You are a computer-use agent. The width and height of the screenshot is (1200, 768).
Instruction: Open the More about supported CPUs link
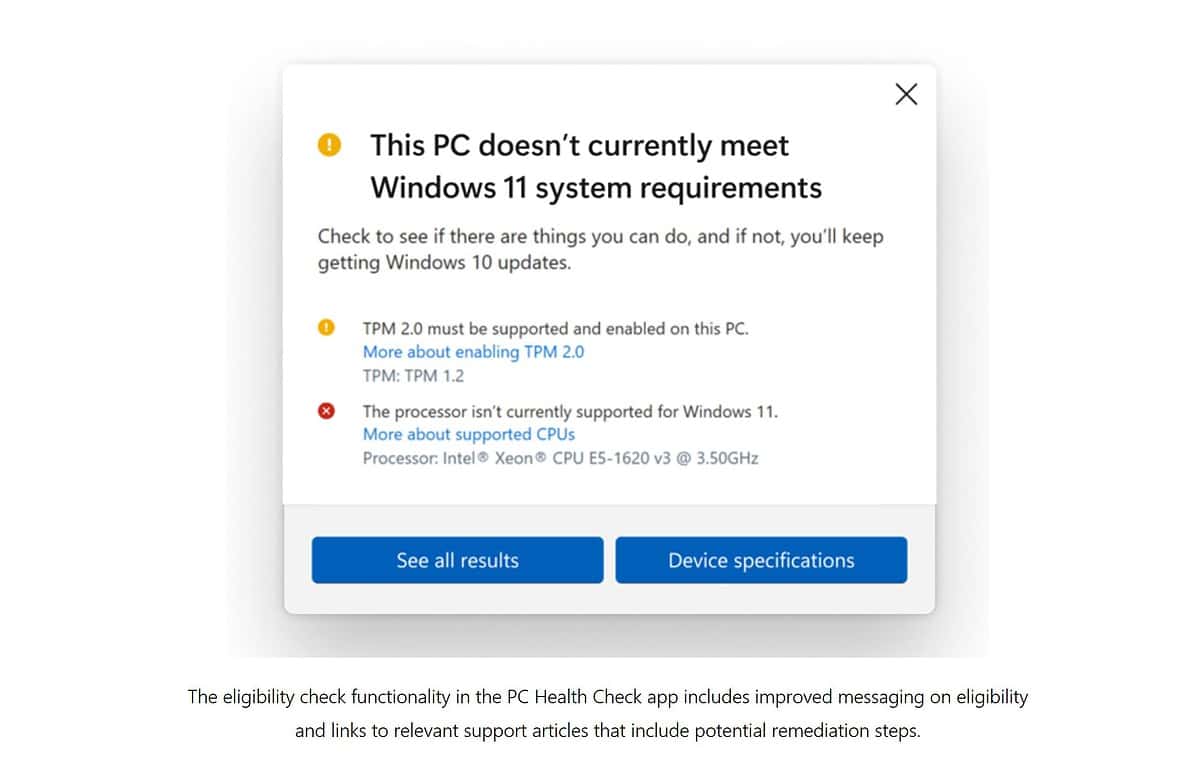click(x=468, y=434)
